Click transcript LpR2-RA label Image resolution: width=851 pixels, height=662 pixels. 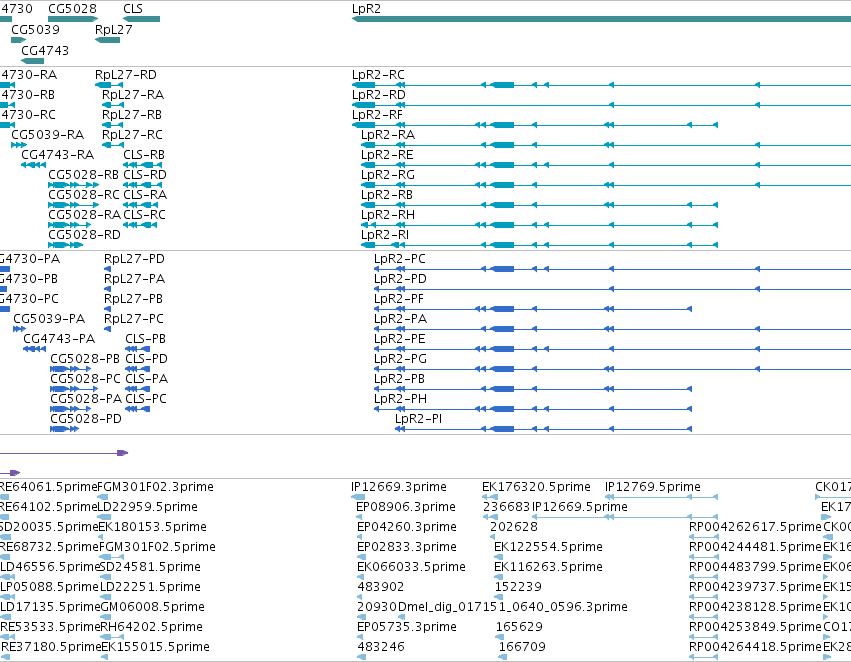388,135
